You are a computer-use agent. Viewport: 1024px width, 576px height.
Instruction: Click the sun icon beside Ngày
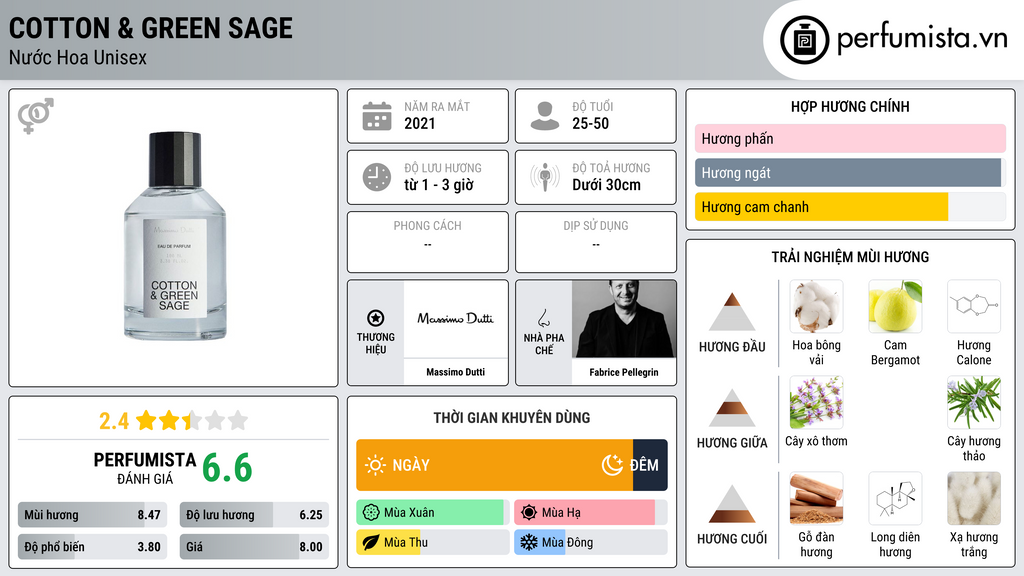point(375,465)
